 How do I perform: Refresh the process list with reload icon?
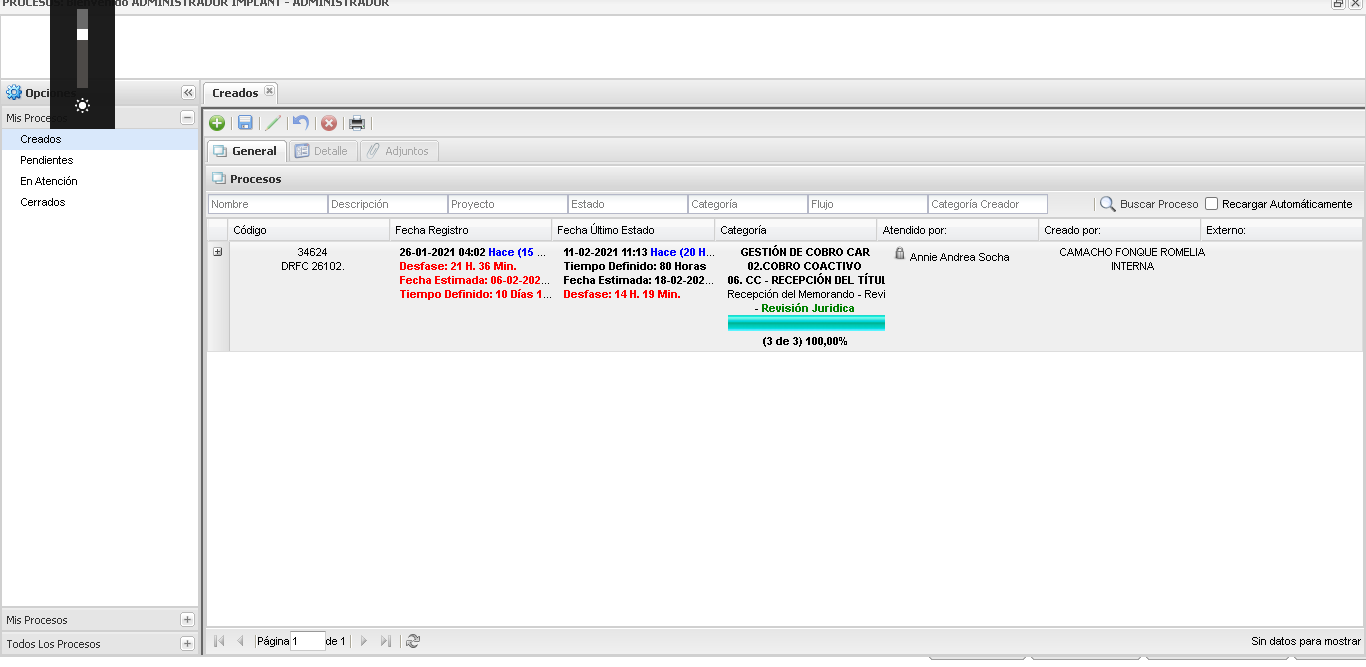(x=413, y=641)
